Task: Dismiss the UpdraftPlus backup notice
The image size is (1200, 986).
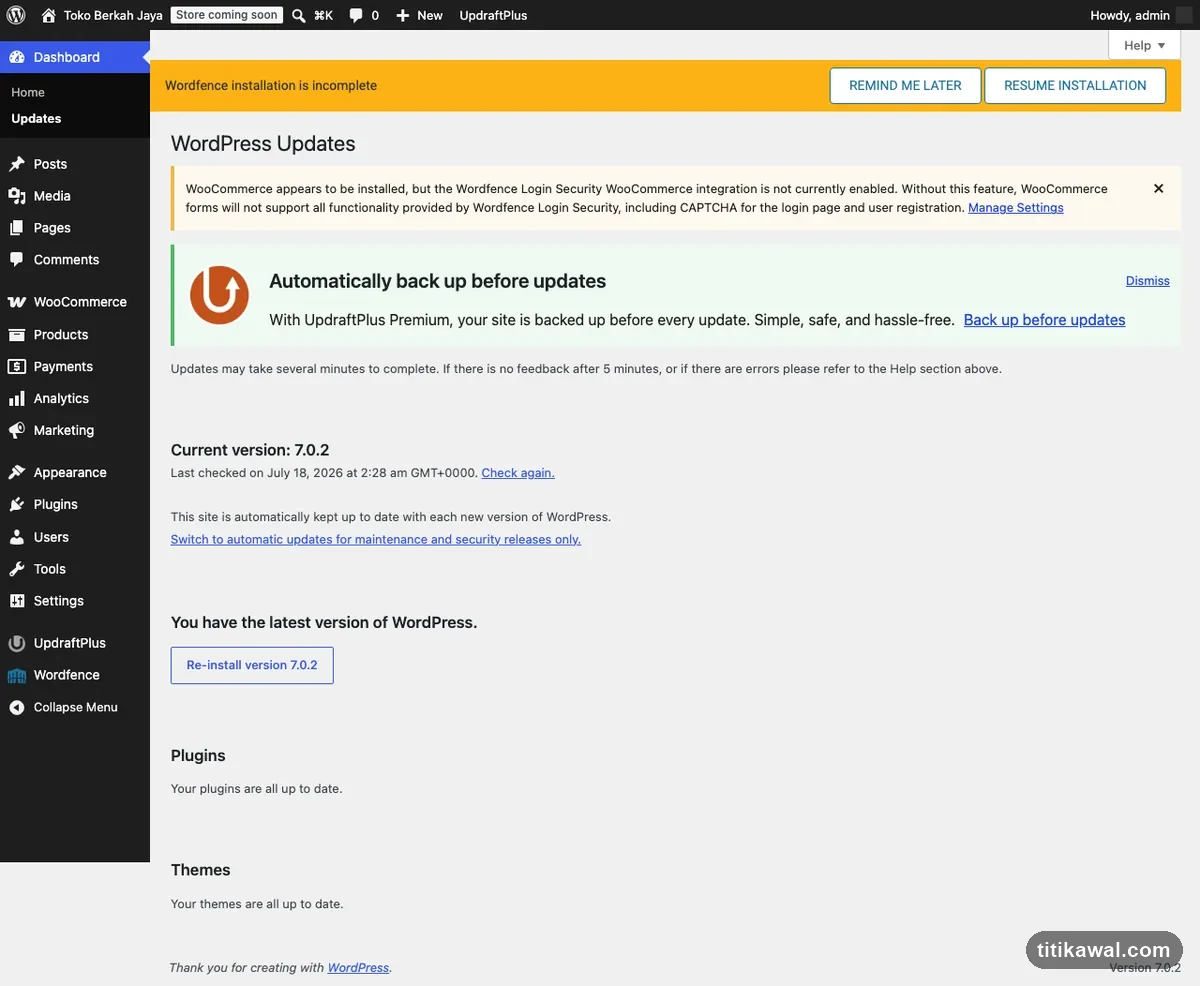Action: (x=1148, y=281)
